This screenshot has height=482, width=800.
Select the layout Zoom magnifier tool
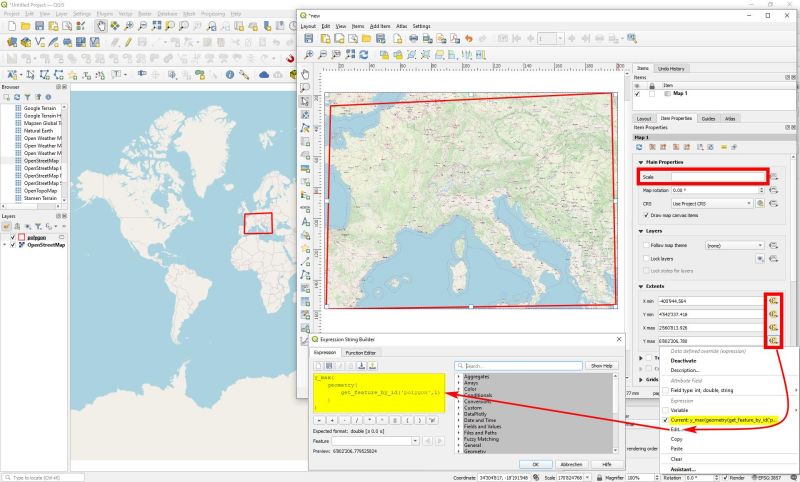305,88
